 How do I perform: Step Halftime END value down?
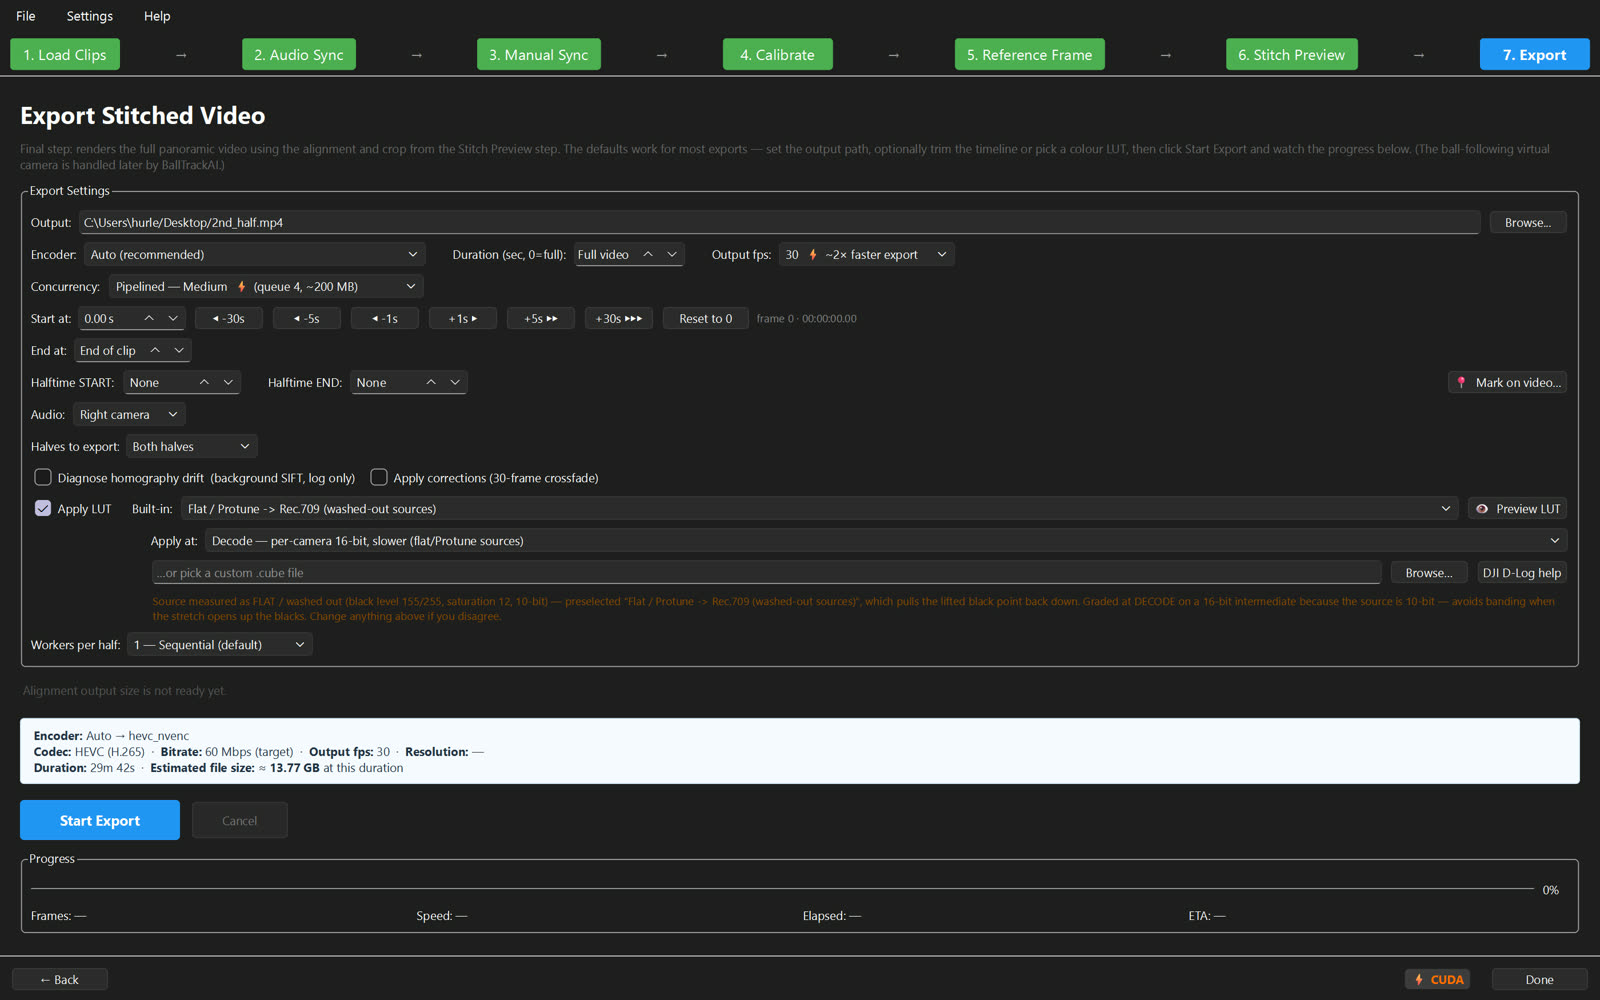(455, 382)
